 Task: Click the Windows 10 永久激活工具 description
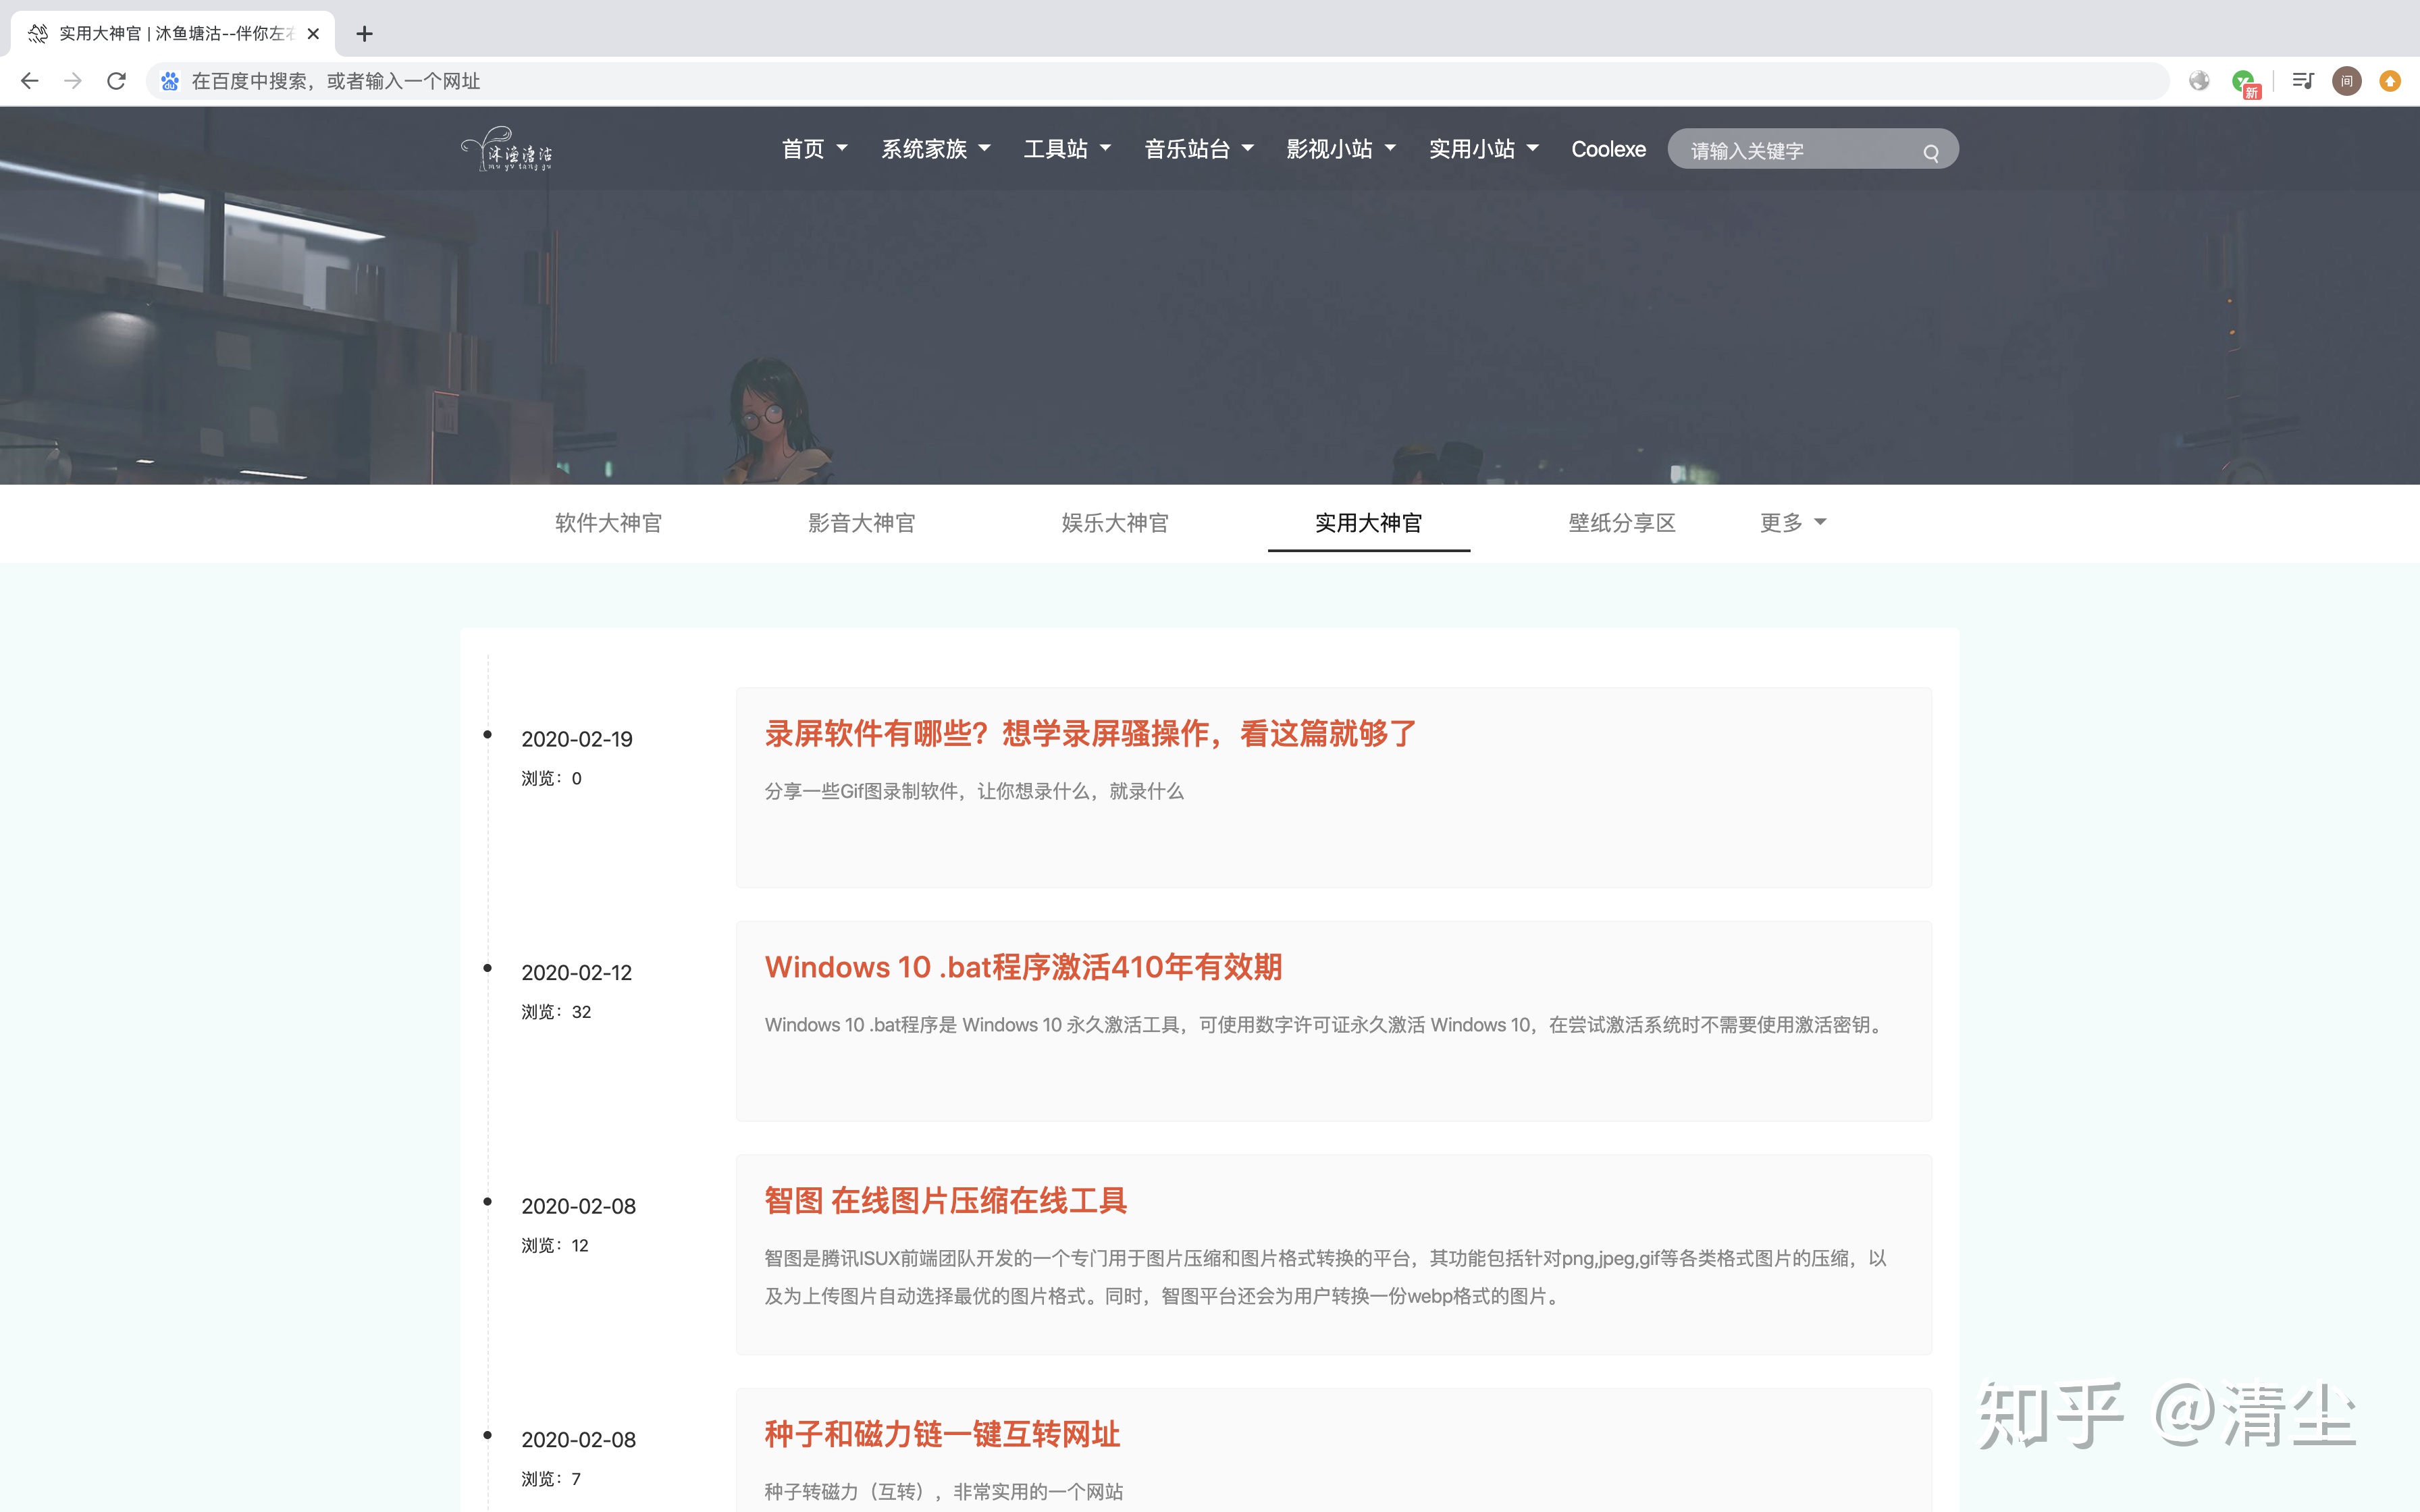tap(1326, 1025)
